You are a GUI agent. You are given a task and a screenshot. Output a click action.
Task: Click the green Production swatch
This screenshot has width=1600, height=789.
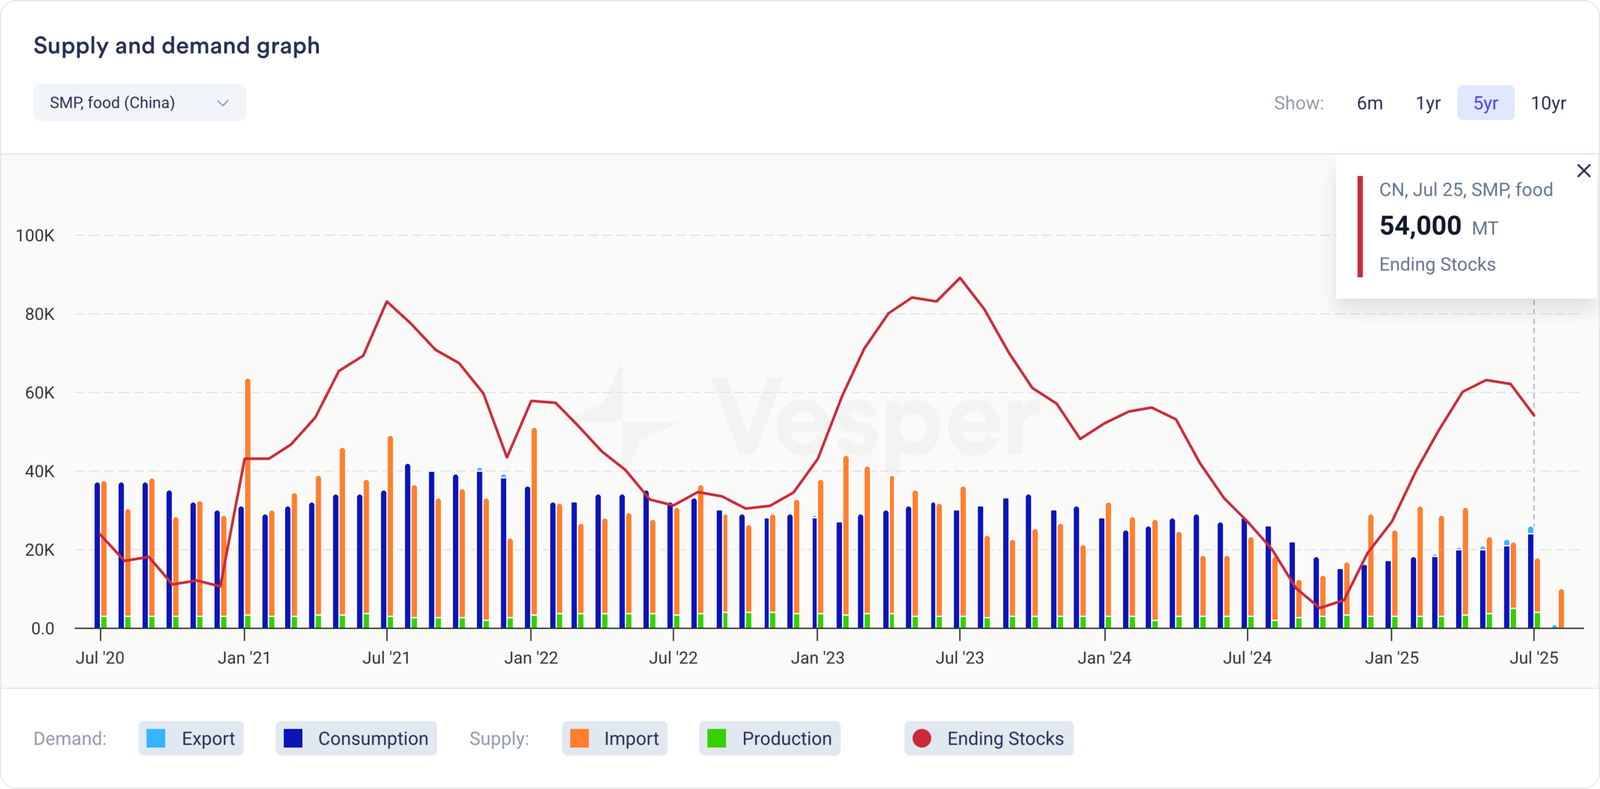click(x=716, y=738)
